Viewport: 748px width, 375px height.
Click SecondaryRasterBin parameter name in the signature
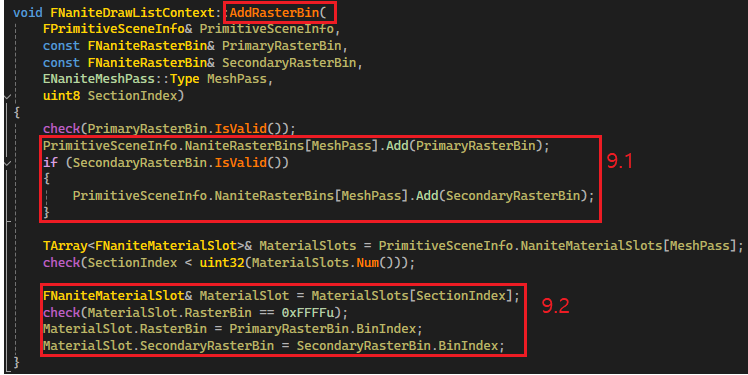289,62
